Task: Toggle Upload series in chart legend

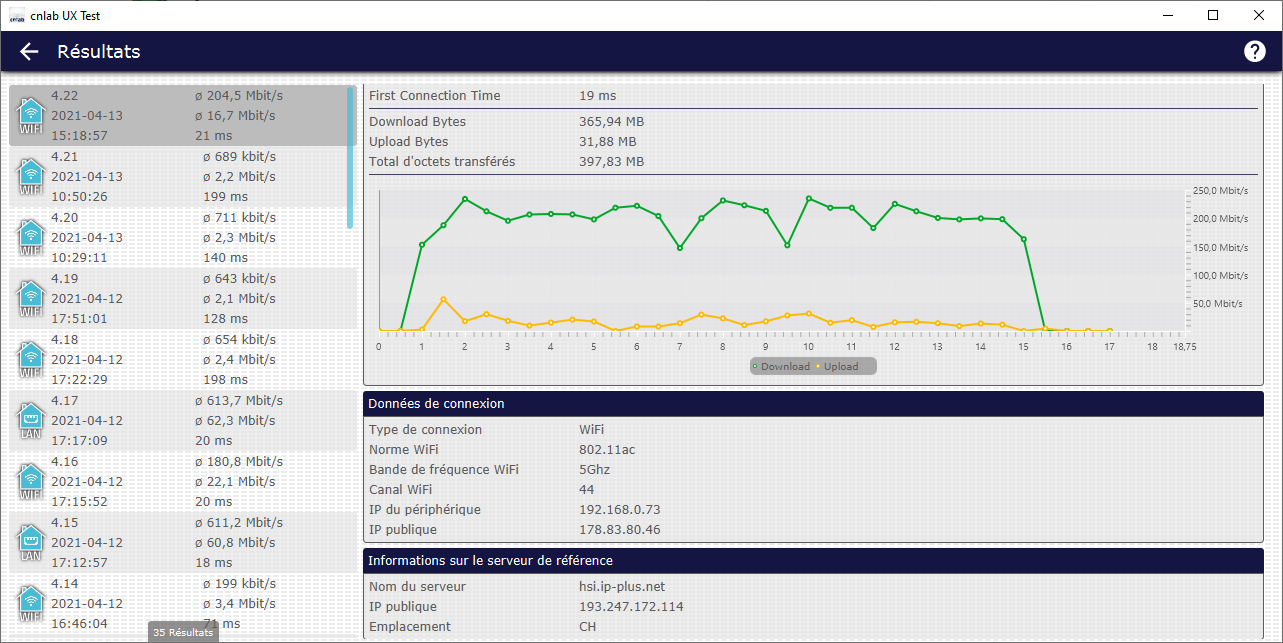Action: 837,367
